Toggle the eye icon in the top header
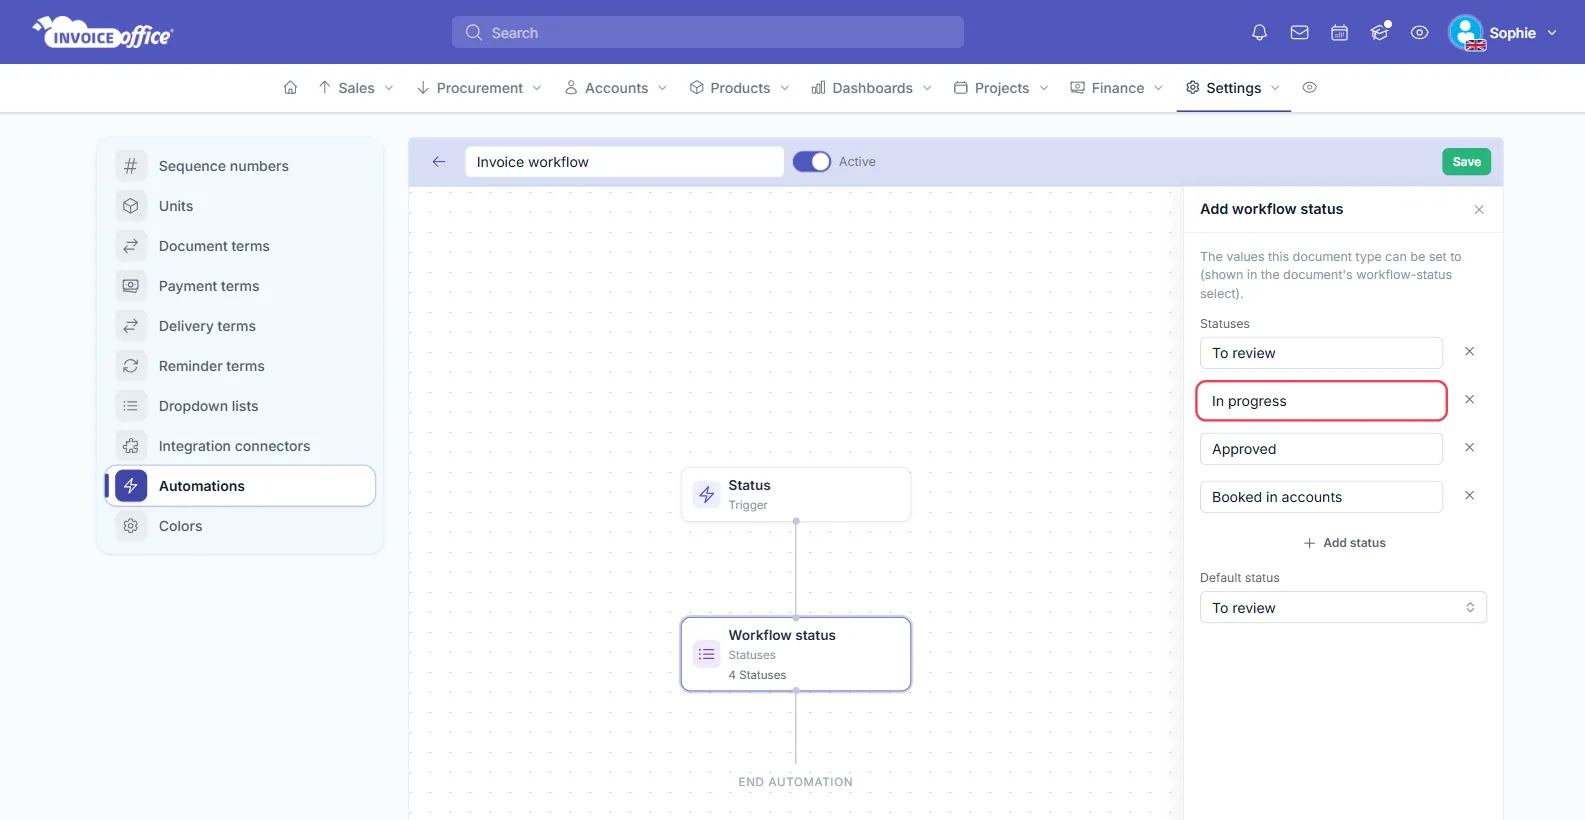1585x820 pixels. click(x=1419, y=33)
